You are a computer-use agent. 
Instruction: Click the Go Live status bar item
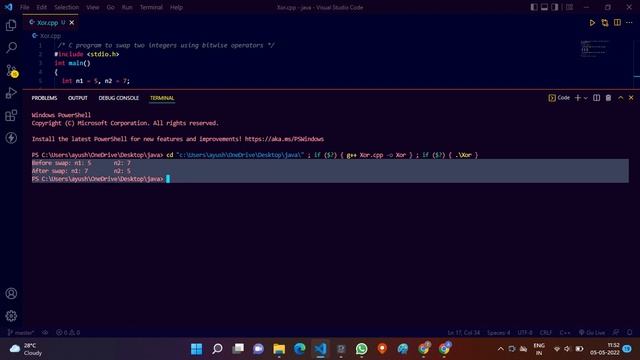tap(592, 333)
